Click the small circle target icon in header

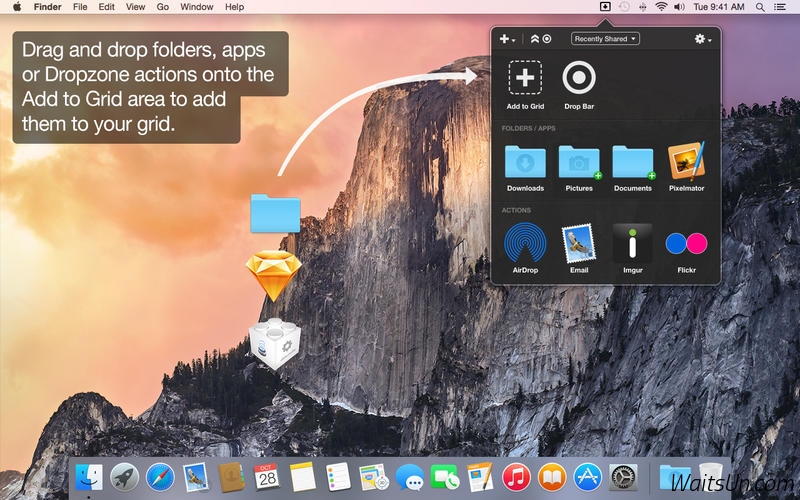point(547,39)
